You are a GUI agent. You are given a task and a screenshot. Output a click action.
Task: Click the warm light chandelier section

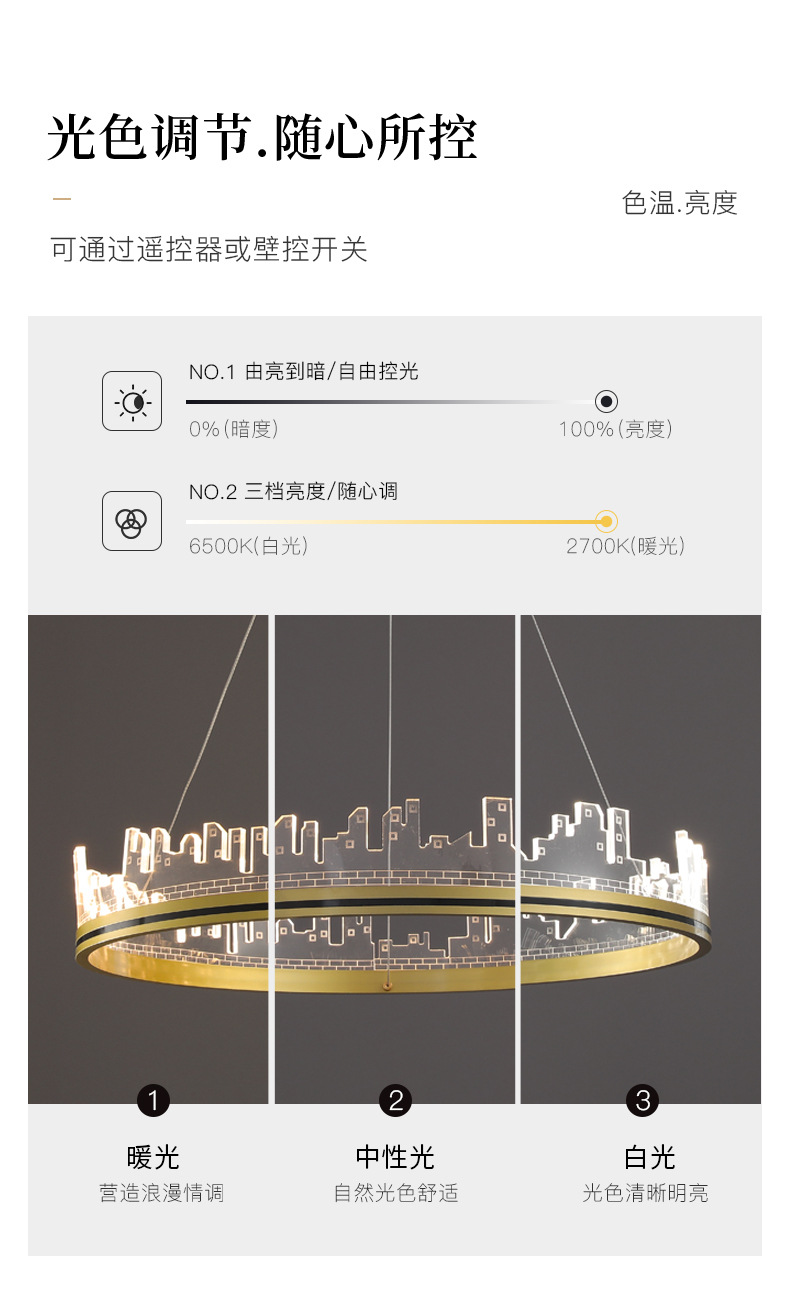tap(149, 859)
